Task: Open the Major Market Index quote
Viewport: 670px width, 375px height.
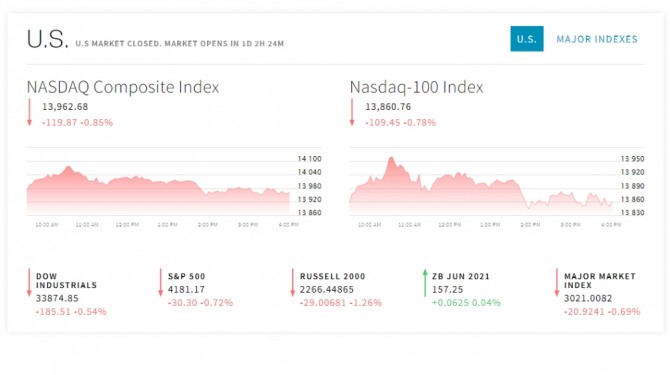Action: click(x=599, y=281)
